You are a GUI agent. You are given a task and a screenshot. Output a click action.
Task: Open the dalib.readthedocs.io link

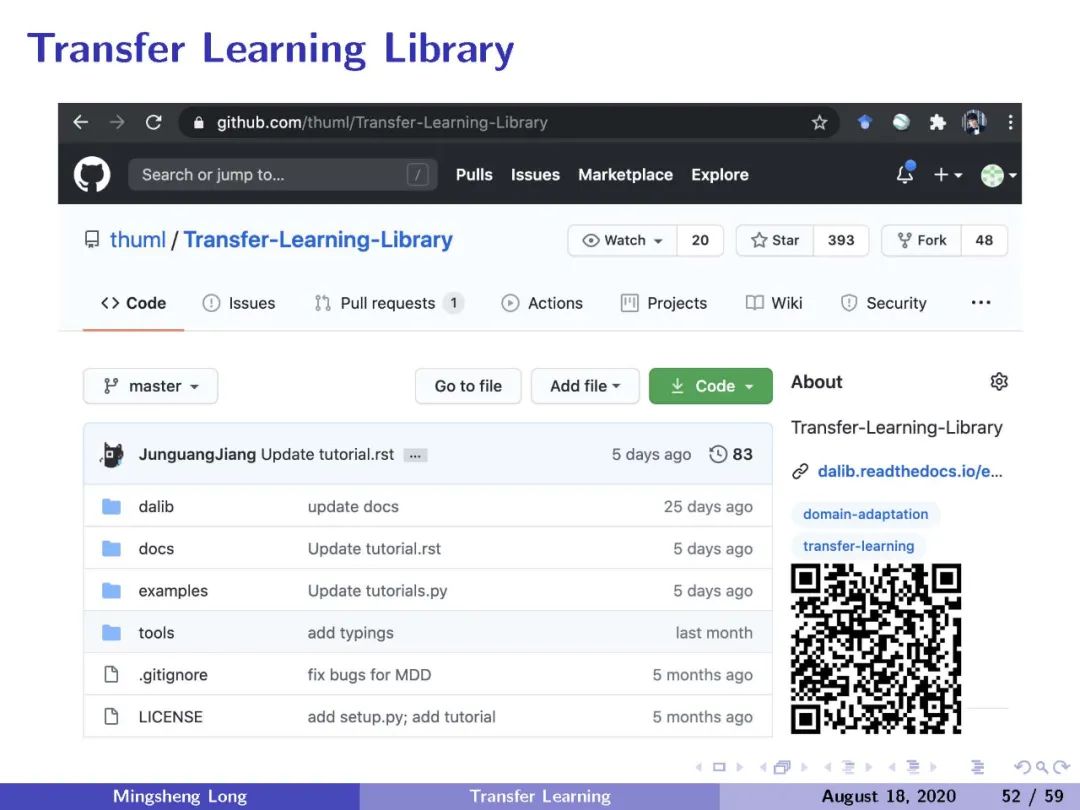909,471
